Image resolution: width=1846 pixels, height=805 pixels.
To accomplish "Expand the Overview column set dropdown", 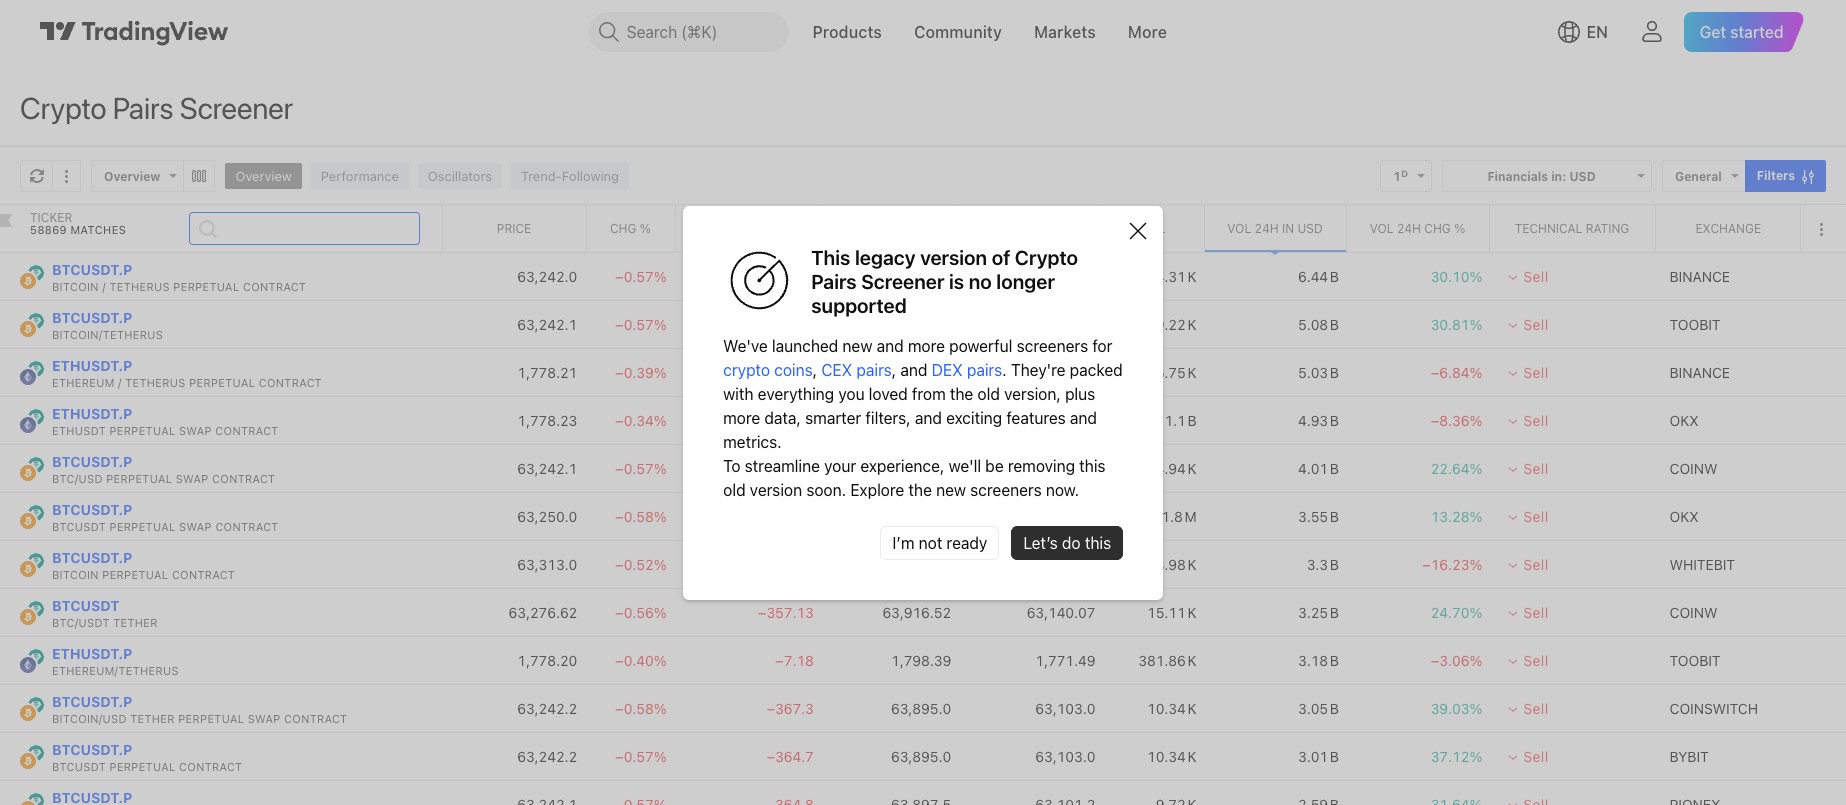I will 138,176.
